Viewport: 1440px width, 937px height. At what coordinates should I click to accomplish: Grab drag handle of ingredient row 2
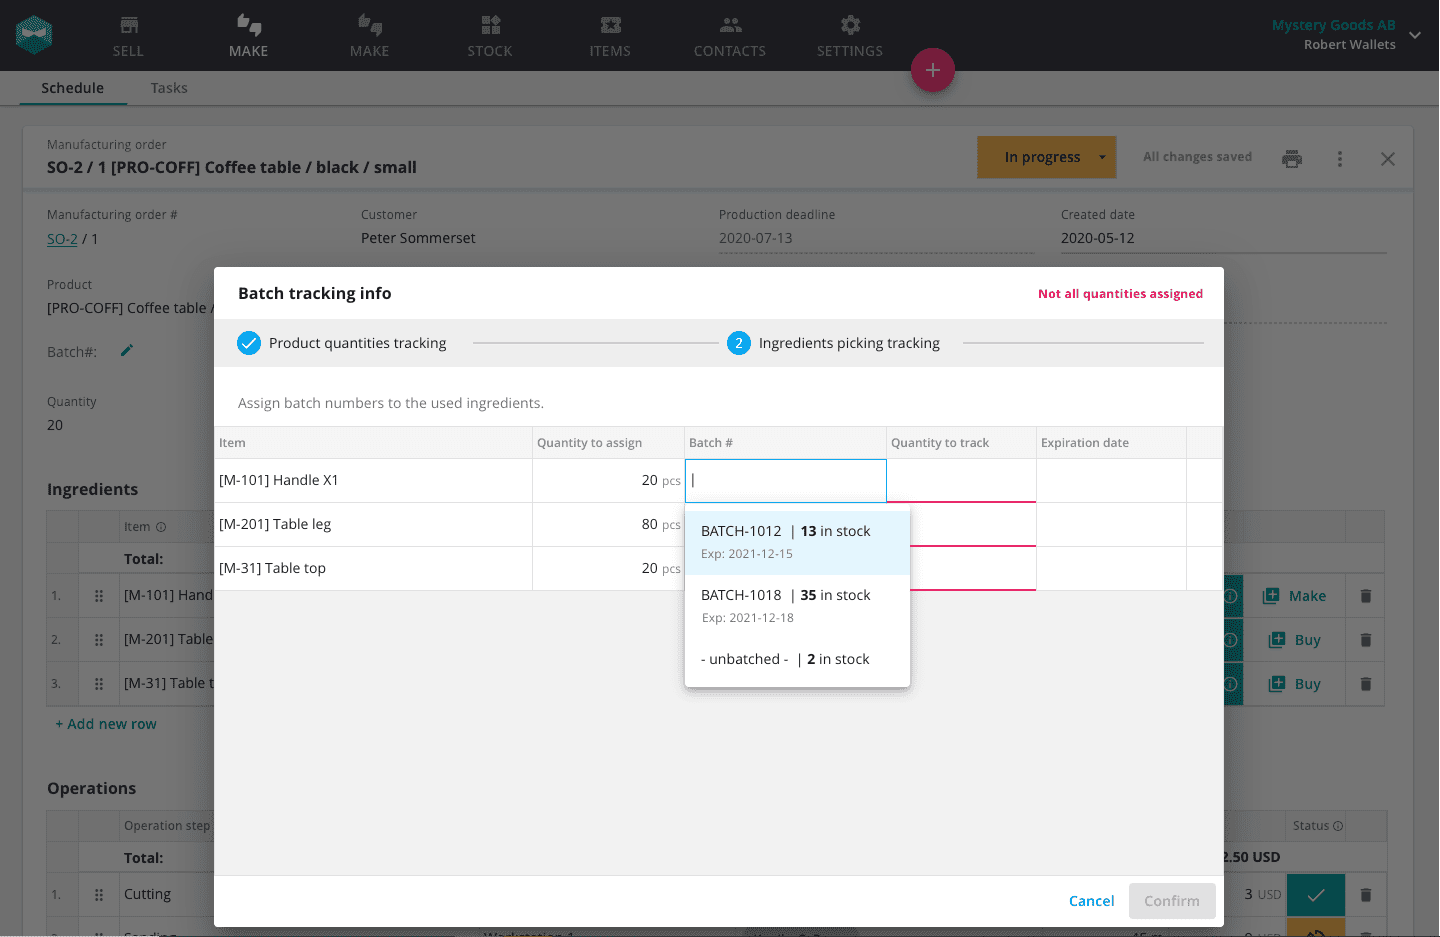coord(99,640)
